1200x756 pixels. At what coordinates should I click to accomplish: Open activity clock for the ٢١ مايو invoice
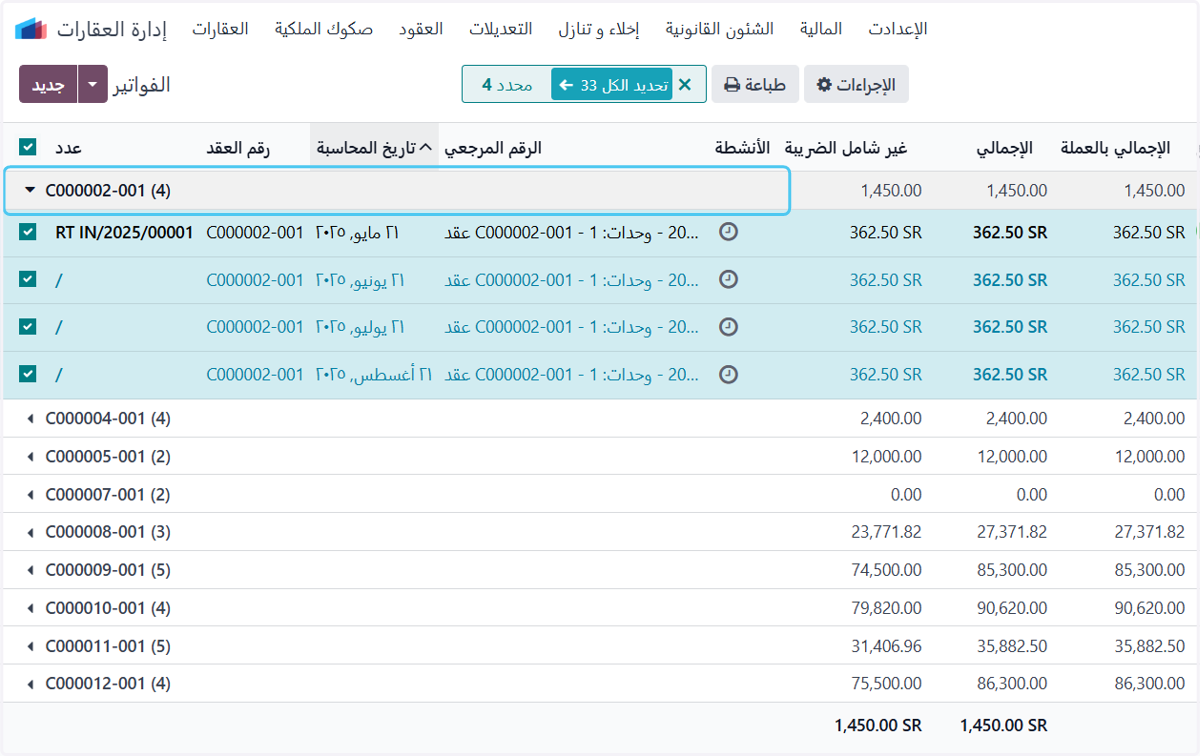[x=729, y=232]
